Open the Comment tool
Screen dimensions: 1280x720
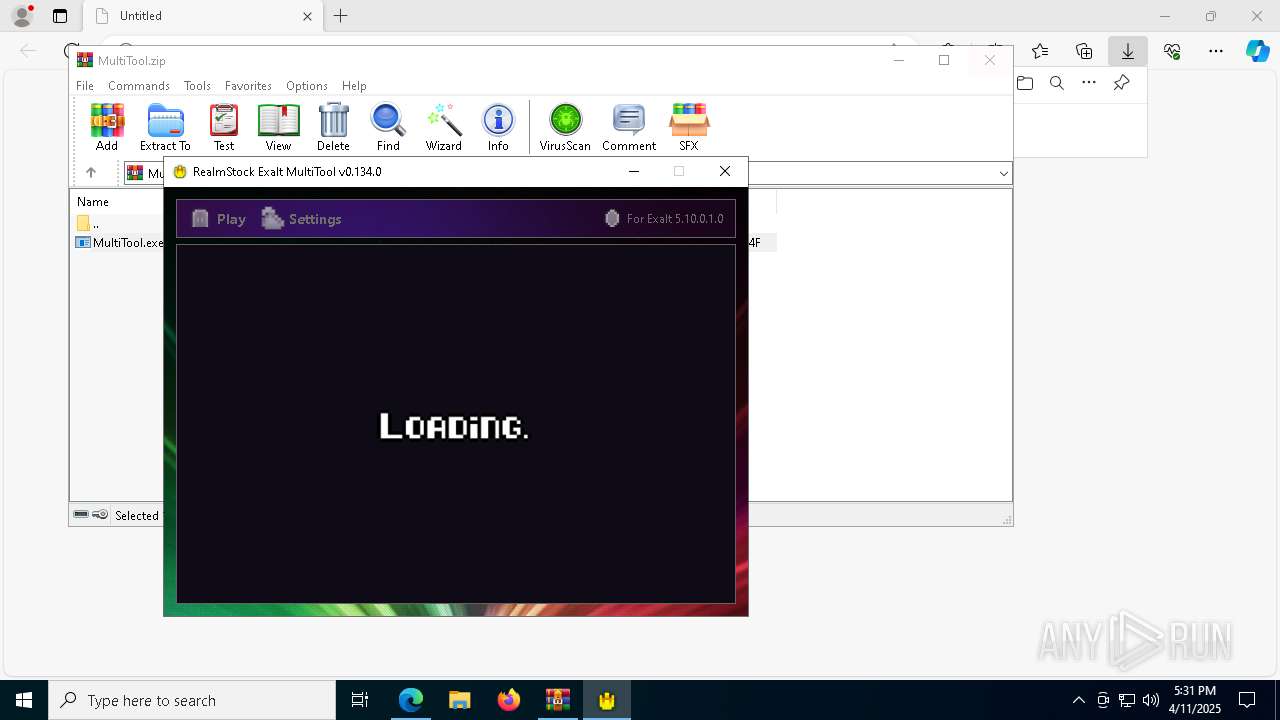pyautogui.click(x=629, y=127)
